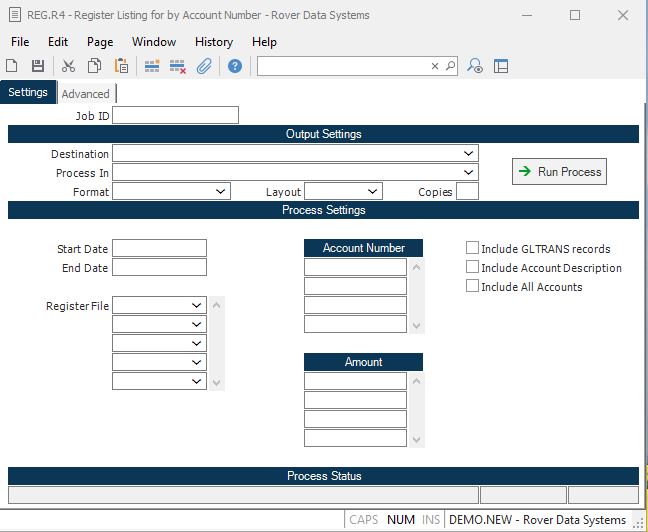Check Include Account Description option
Image resolution: width=648 pixels, height=532 pixels.
pyautogui.click(x=473, y=267)
